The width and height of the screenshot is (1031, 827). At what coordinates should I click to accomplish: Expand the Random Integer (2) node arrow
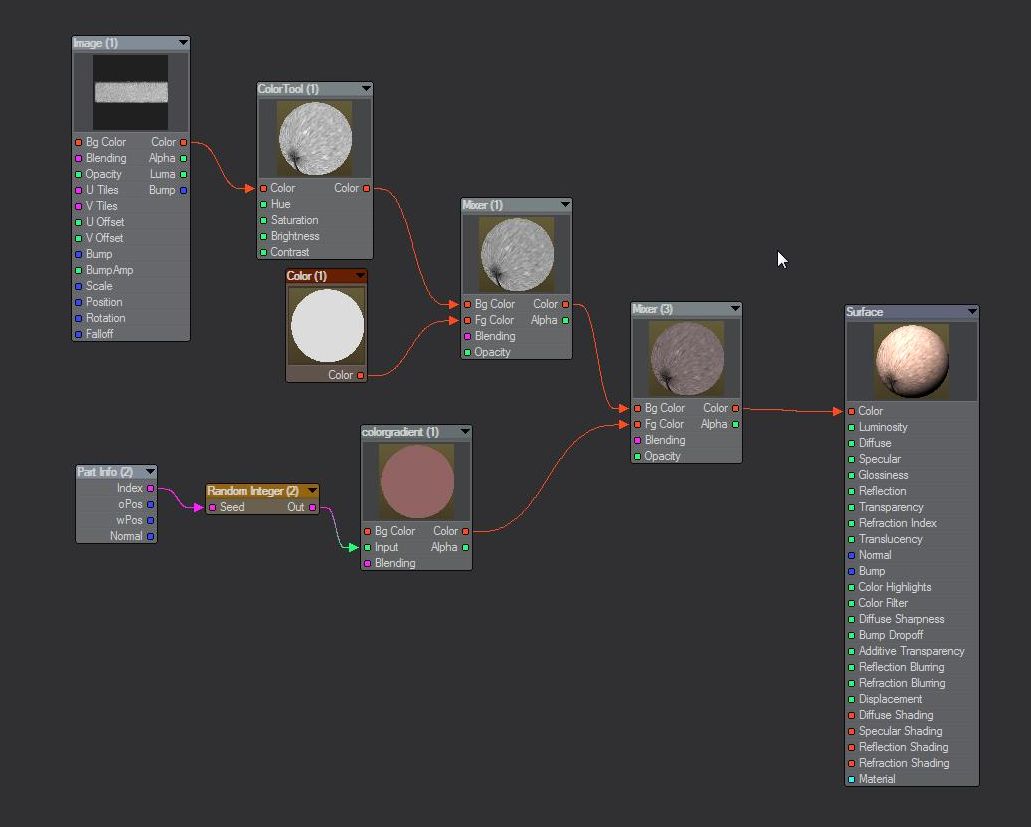[312, 491]
